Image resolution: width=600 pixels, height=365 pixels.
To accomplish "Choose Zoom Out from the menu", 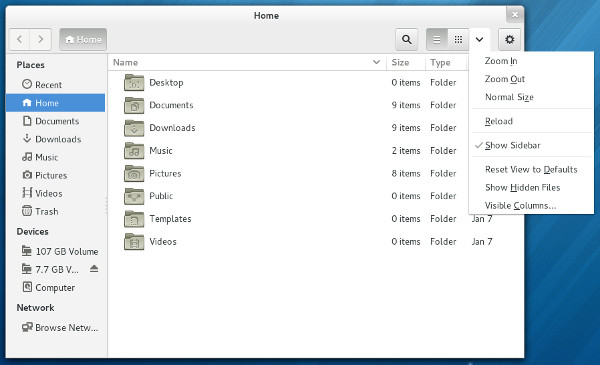I will [531, 79].
